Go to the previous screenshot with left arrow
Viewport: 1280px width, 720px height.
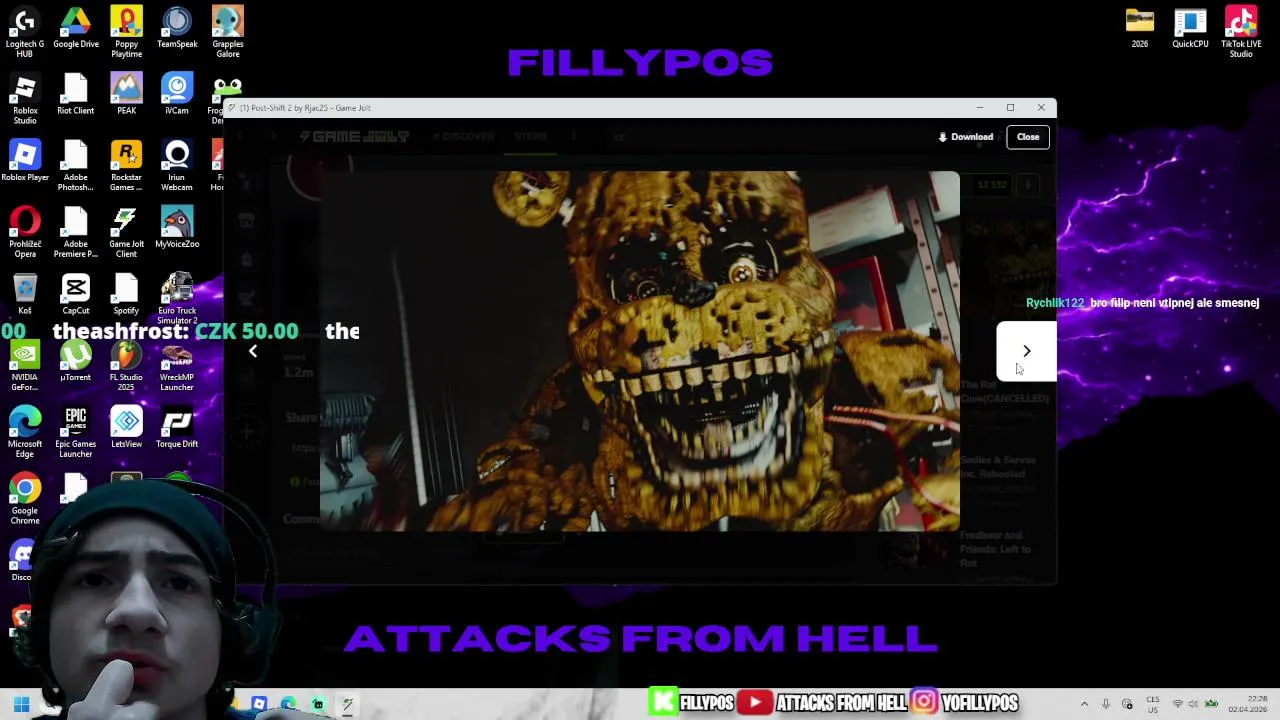click(x=253, y=351)
